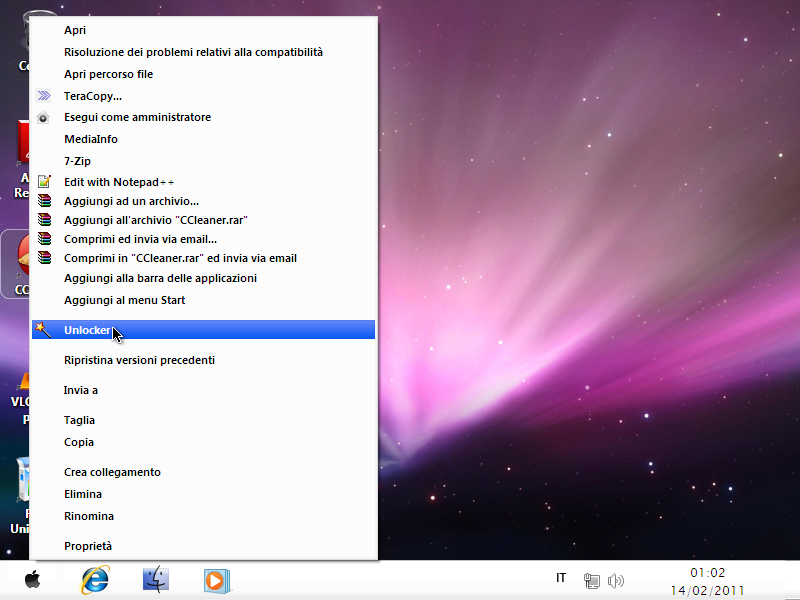Open the volume speaker tray icon
800x600 pixels.
[616, 580]
